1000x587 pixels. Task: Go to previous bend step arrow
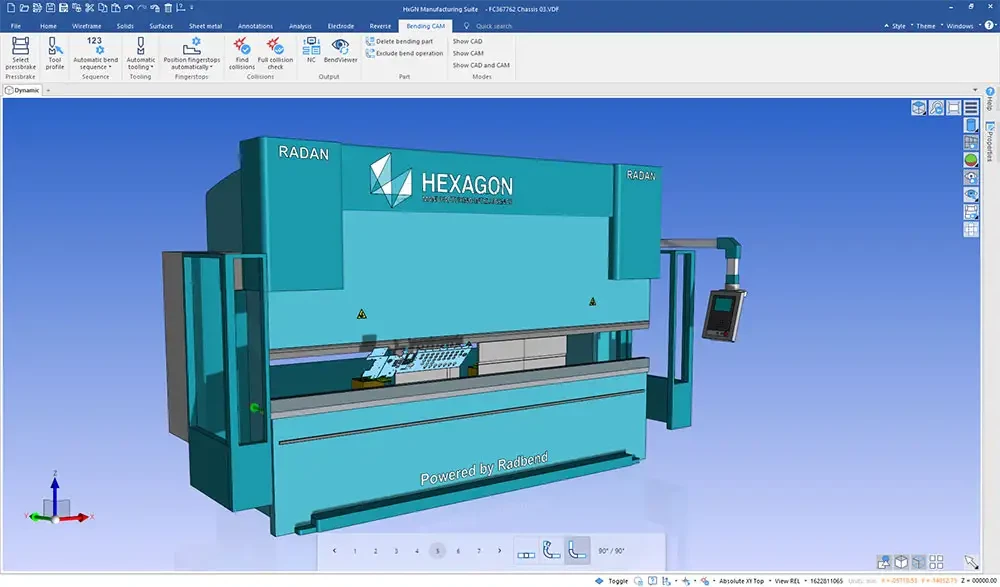tap(334, 551)
